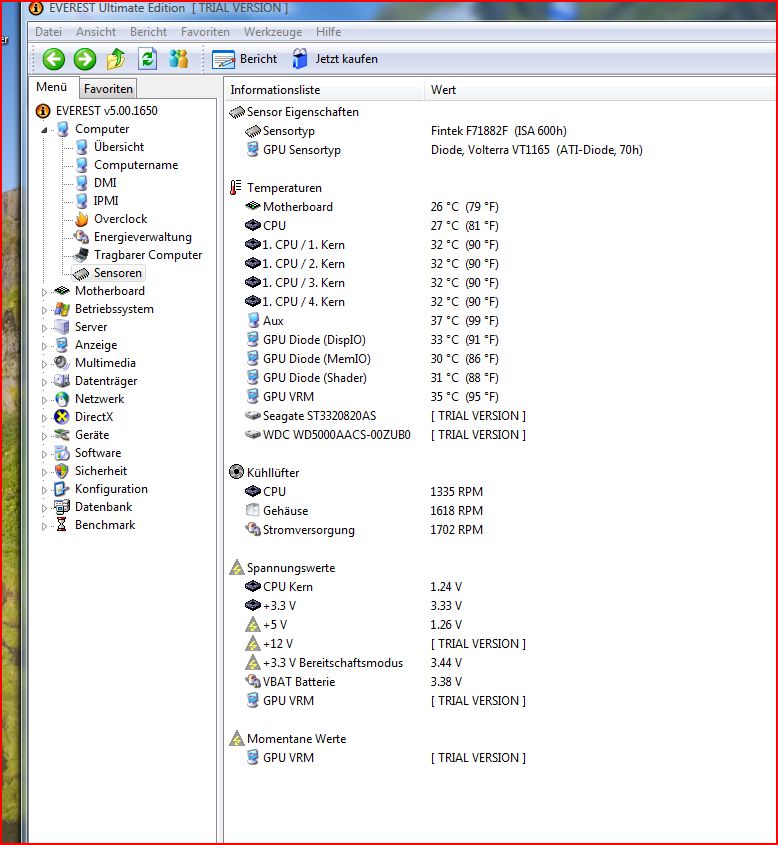Select DMI in the tree
Viewport: 778px width, 845px height.
(x=105, y=183)
